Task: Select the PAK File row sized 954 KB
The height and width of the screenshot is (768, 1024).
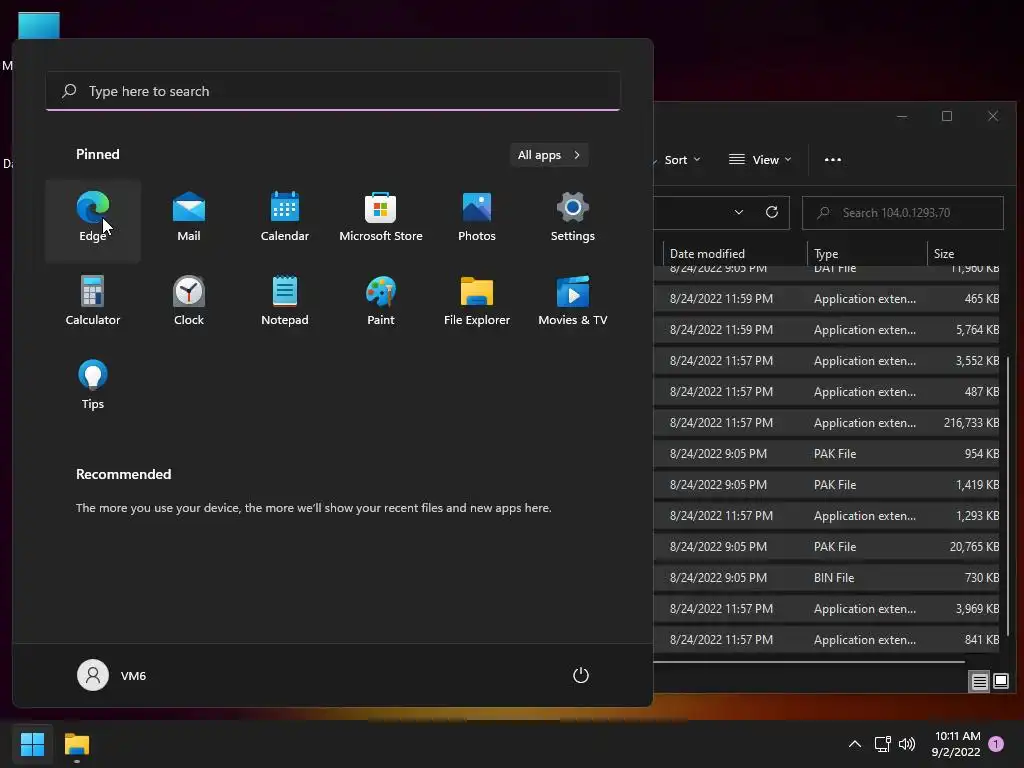Action: coord(827,454)
